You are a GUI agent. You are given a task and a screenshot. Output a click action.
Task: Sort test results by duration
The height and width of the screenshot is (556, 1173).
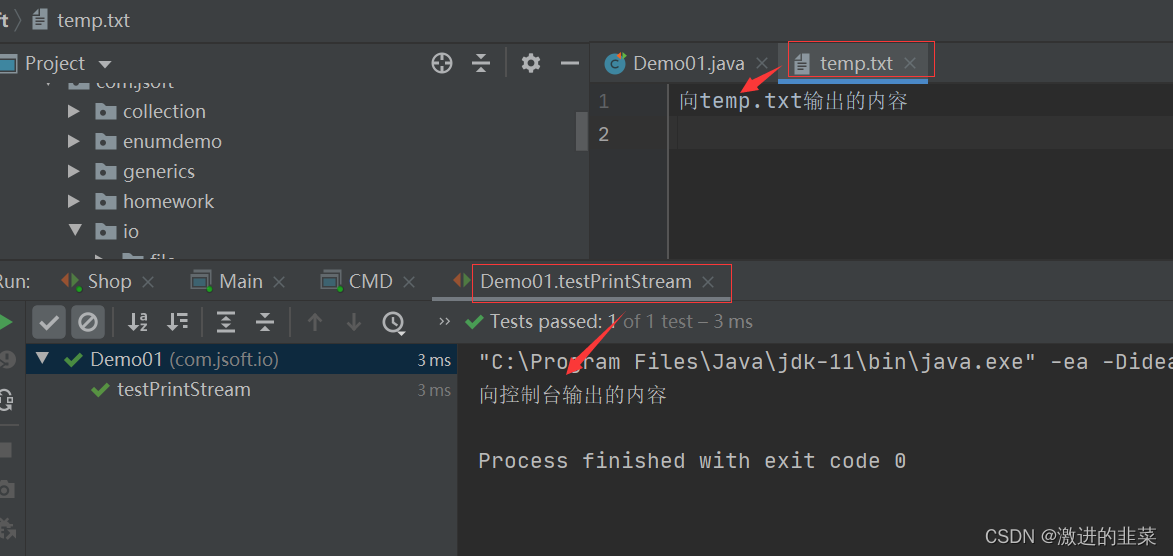coord(178,322)
